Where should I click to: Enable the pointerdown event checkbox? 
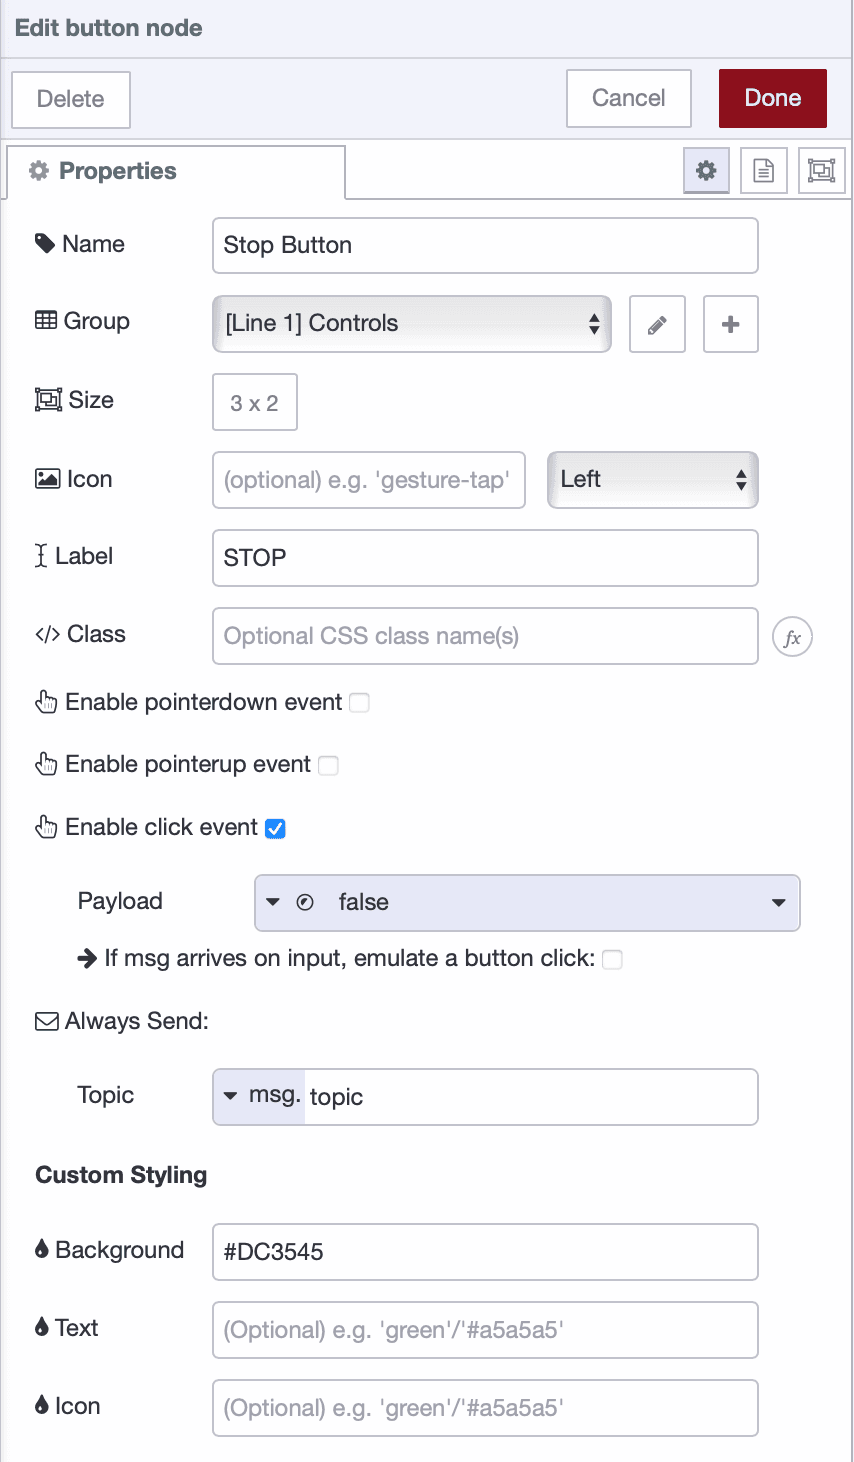pyautogui.click(x=359, y=703)
